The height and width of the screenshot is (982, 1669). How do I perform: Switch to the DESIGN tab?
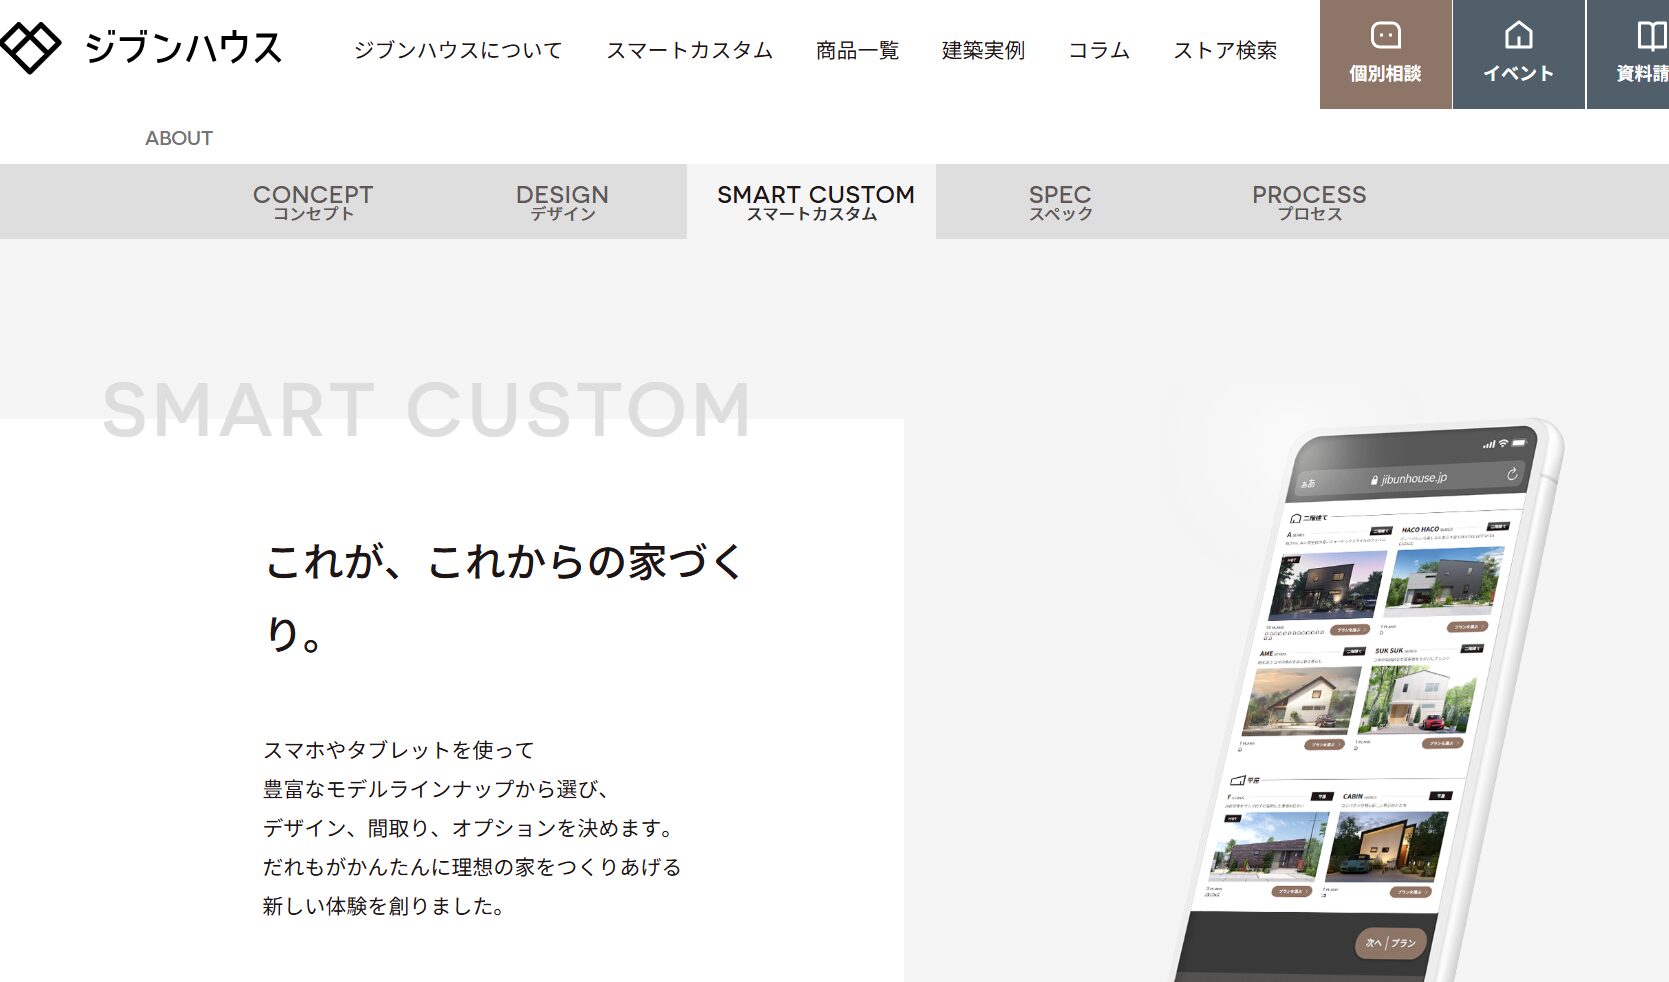point(562,201)
